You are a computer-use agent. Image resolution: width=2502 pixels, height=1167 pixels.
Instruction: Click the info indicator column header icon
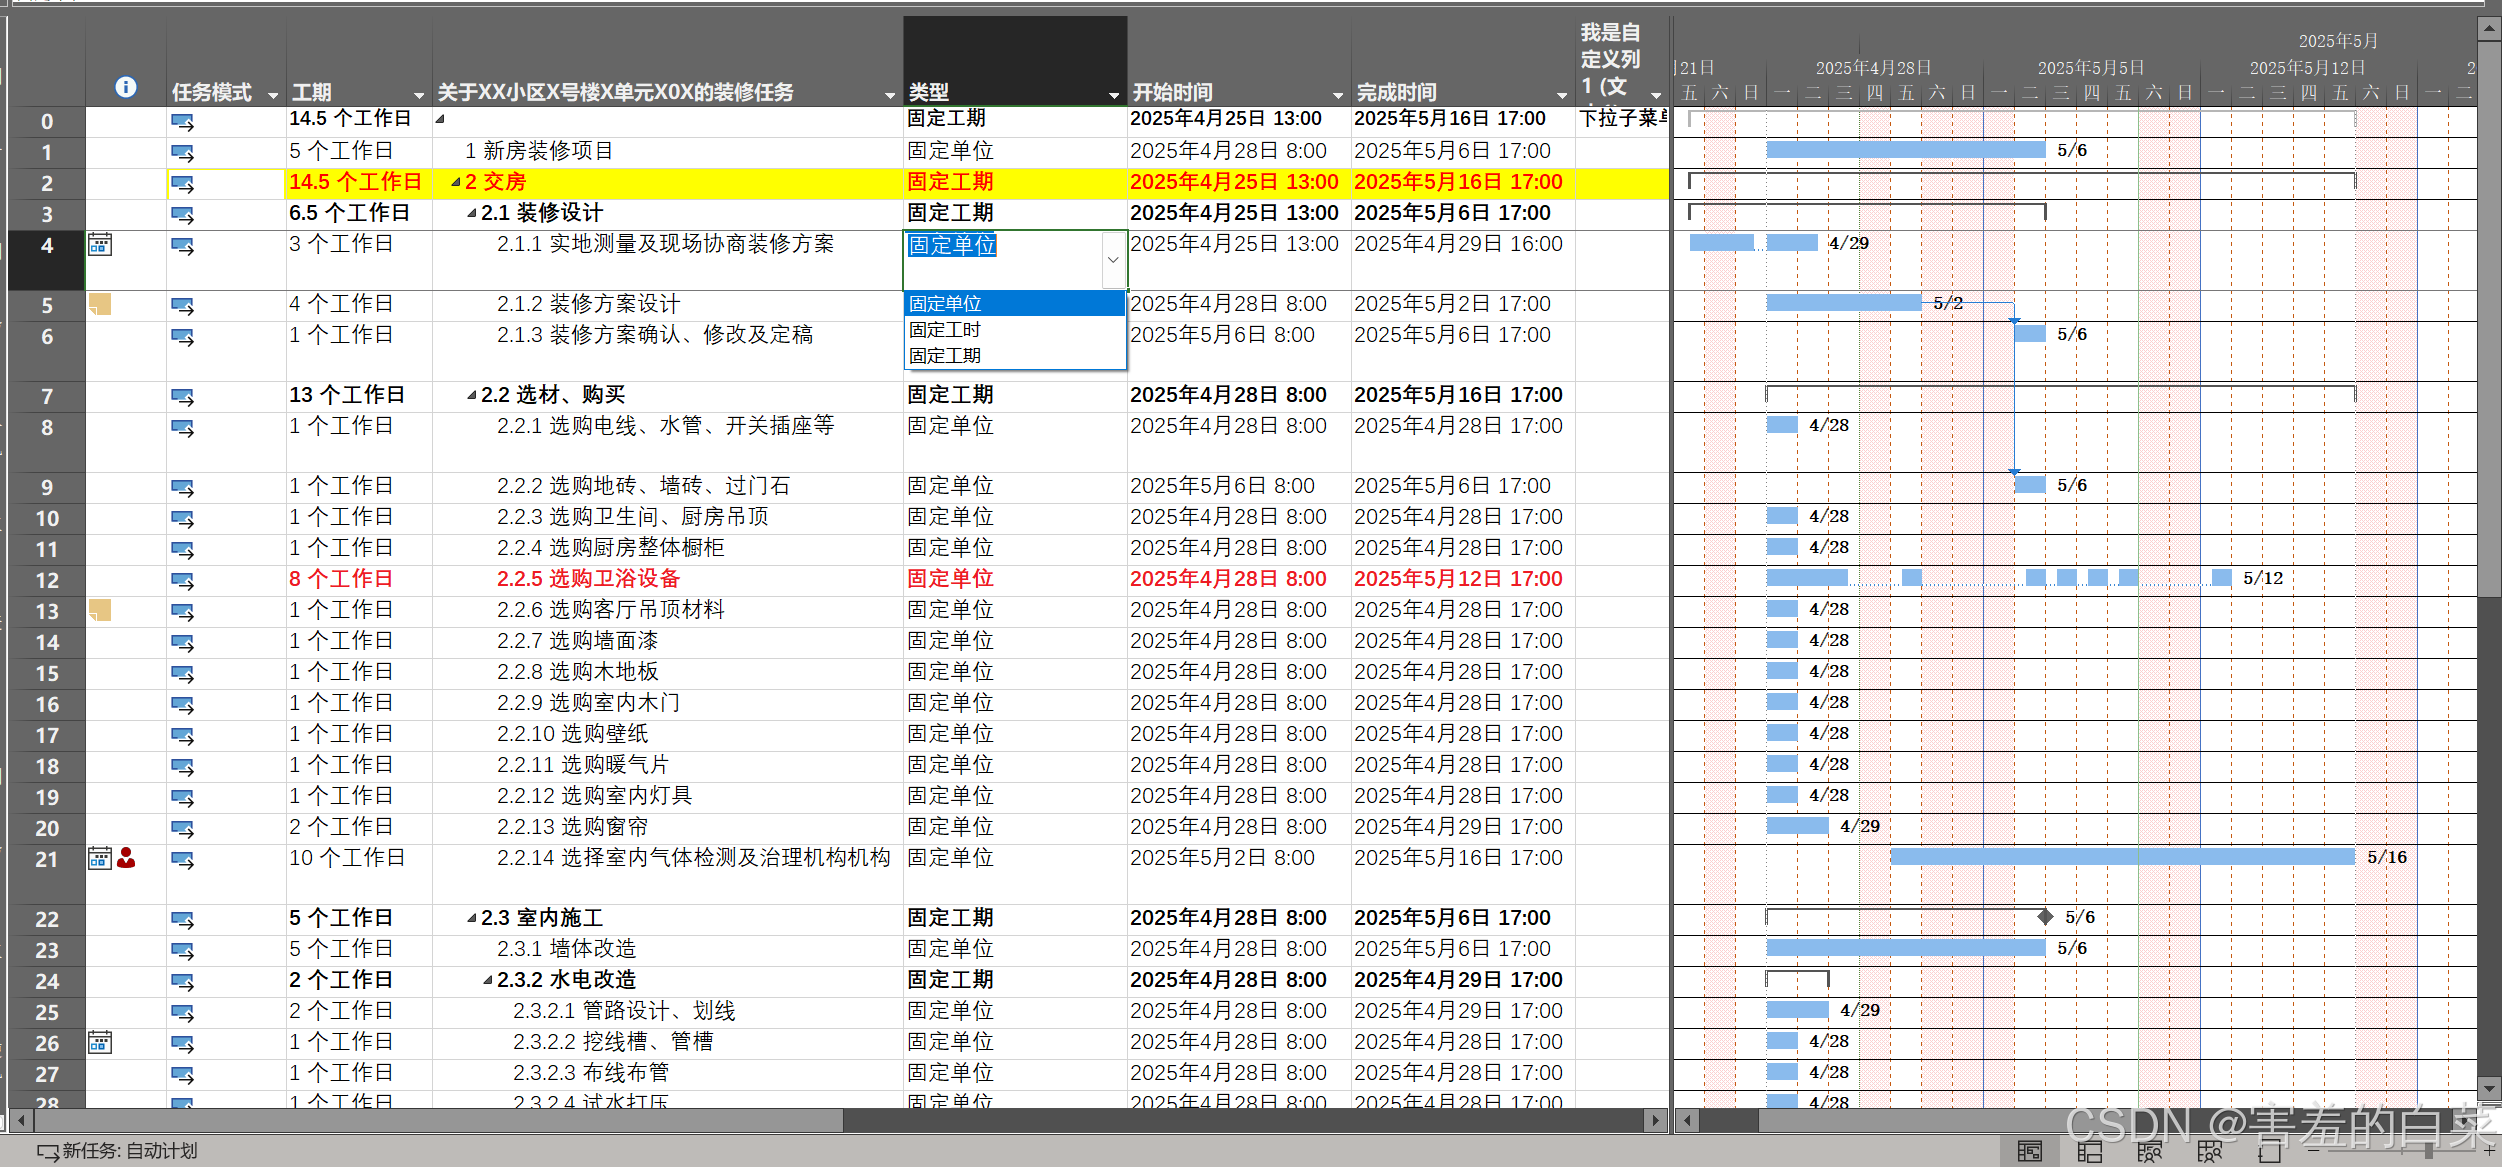(125, 87)
